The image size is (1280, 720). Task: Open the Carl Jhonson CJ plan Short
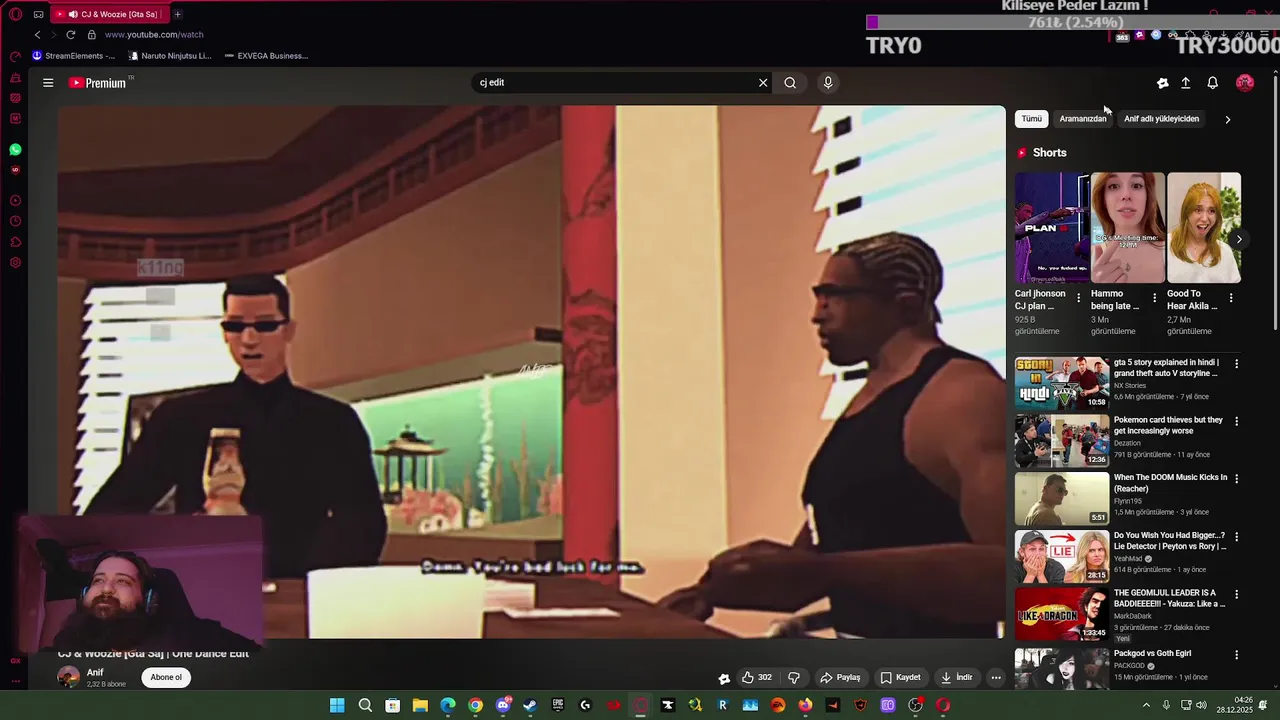tap(1051, 228)
